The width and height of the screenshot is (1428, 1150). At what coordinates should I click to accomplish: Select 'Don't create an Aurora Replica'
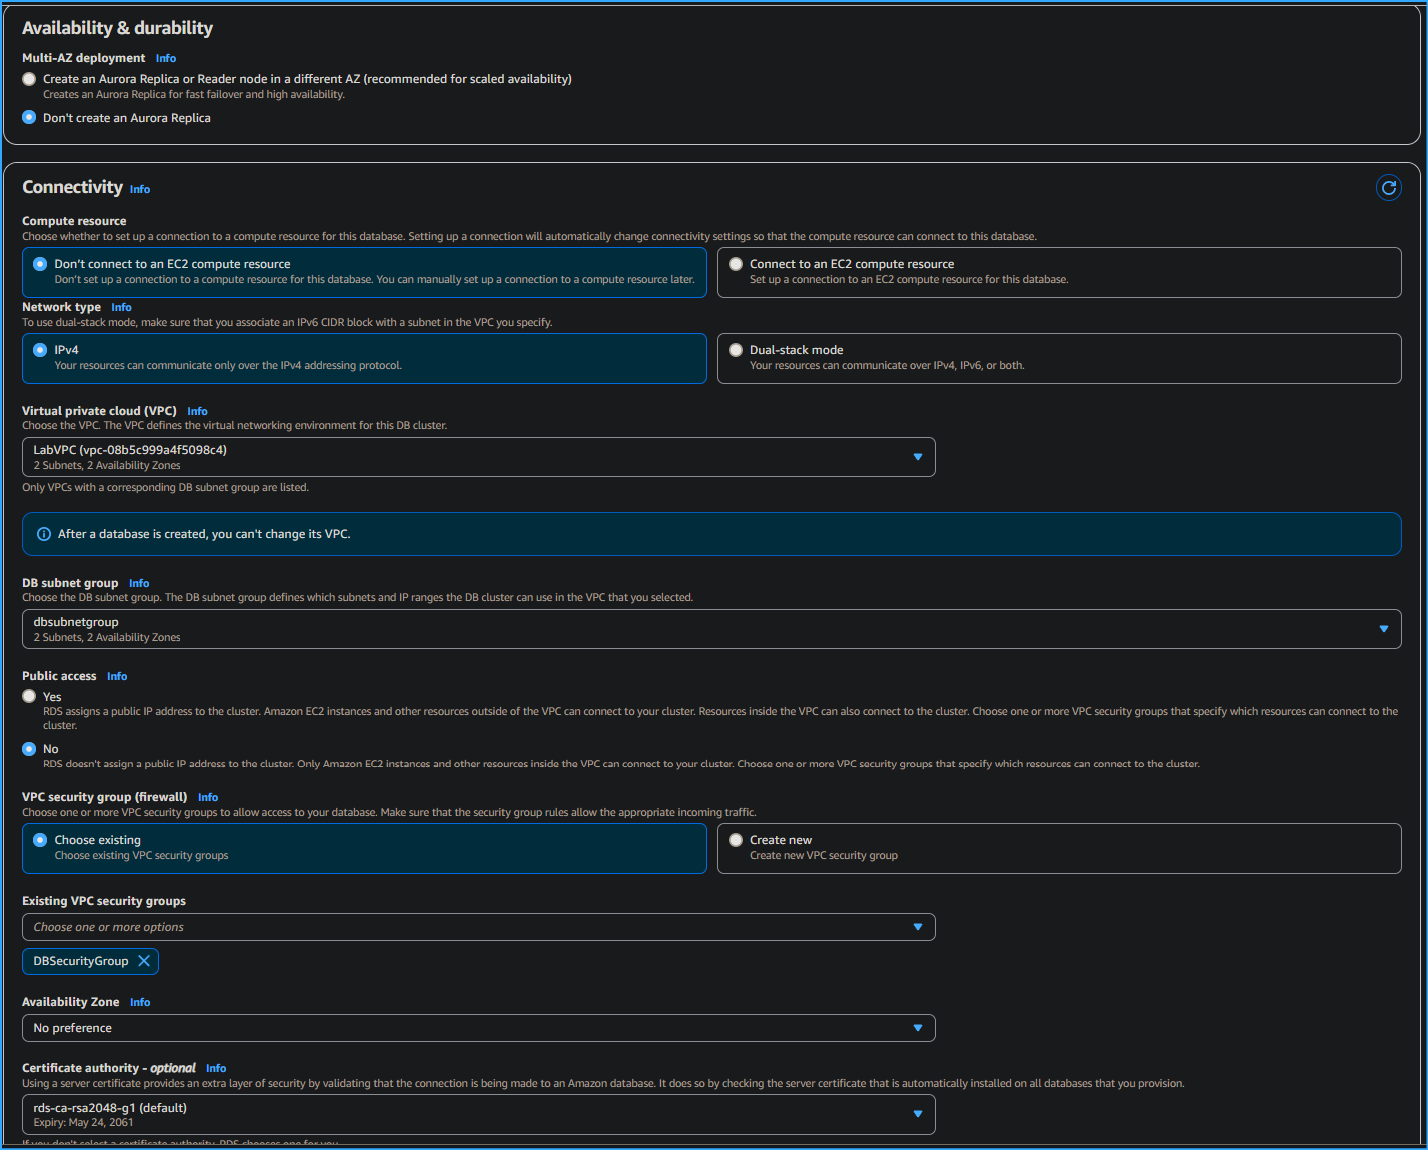click(28, 117)
